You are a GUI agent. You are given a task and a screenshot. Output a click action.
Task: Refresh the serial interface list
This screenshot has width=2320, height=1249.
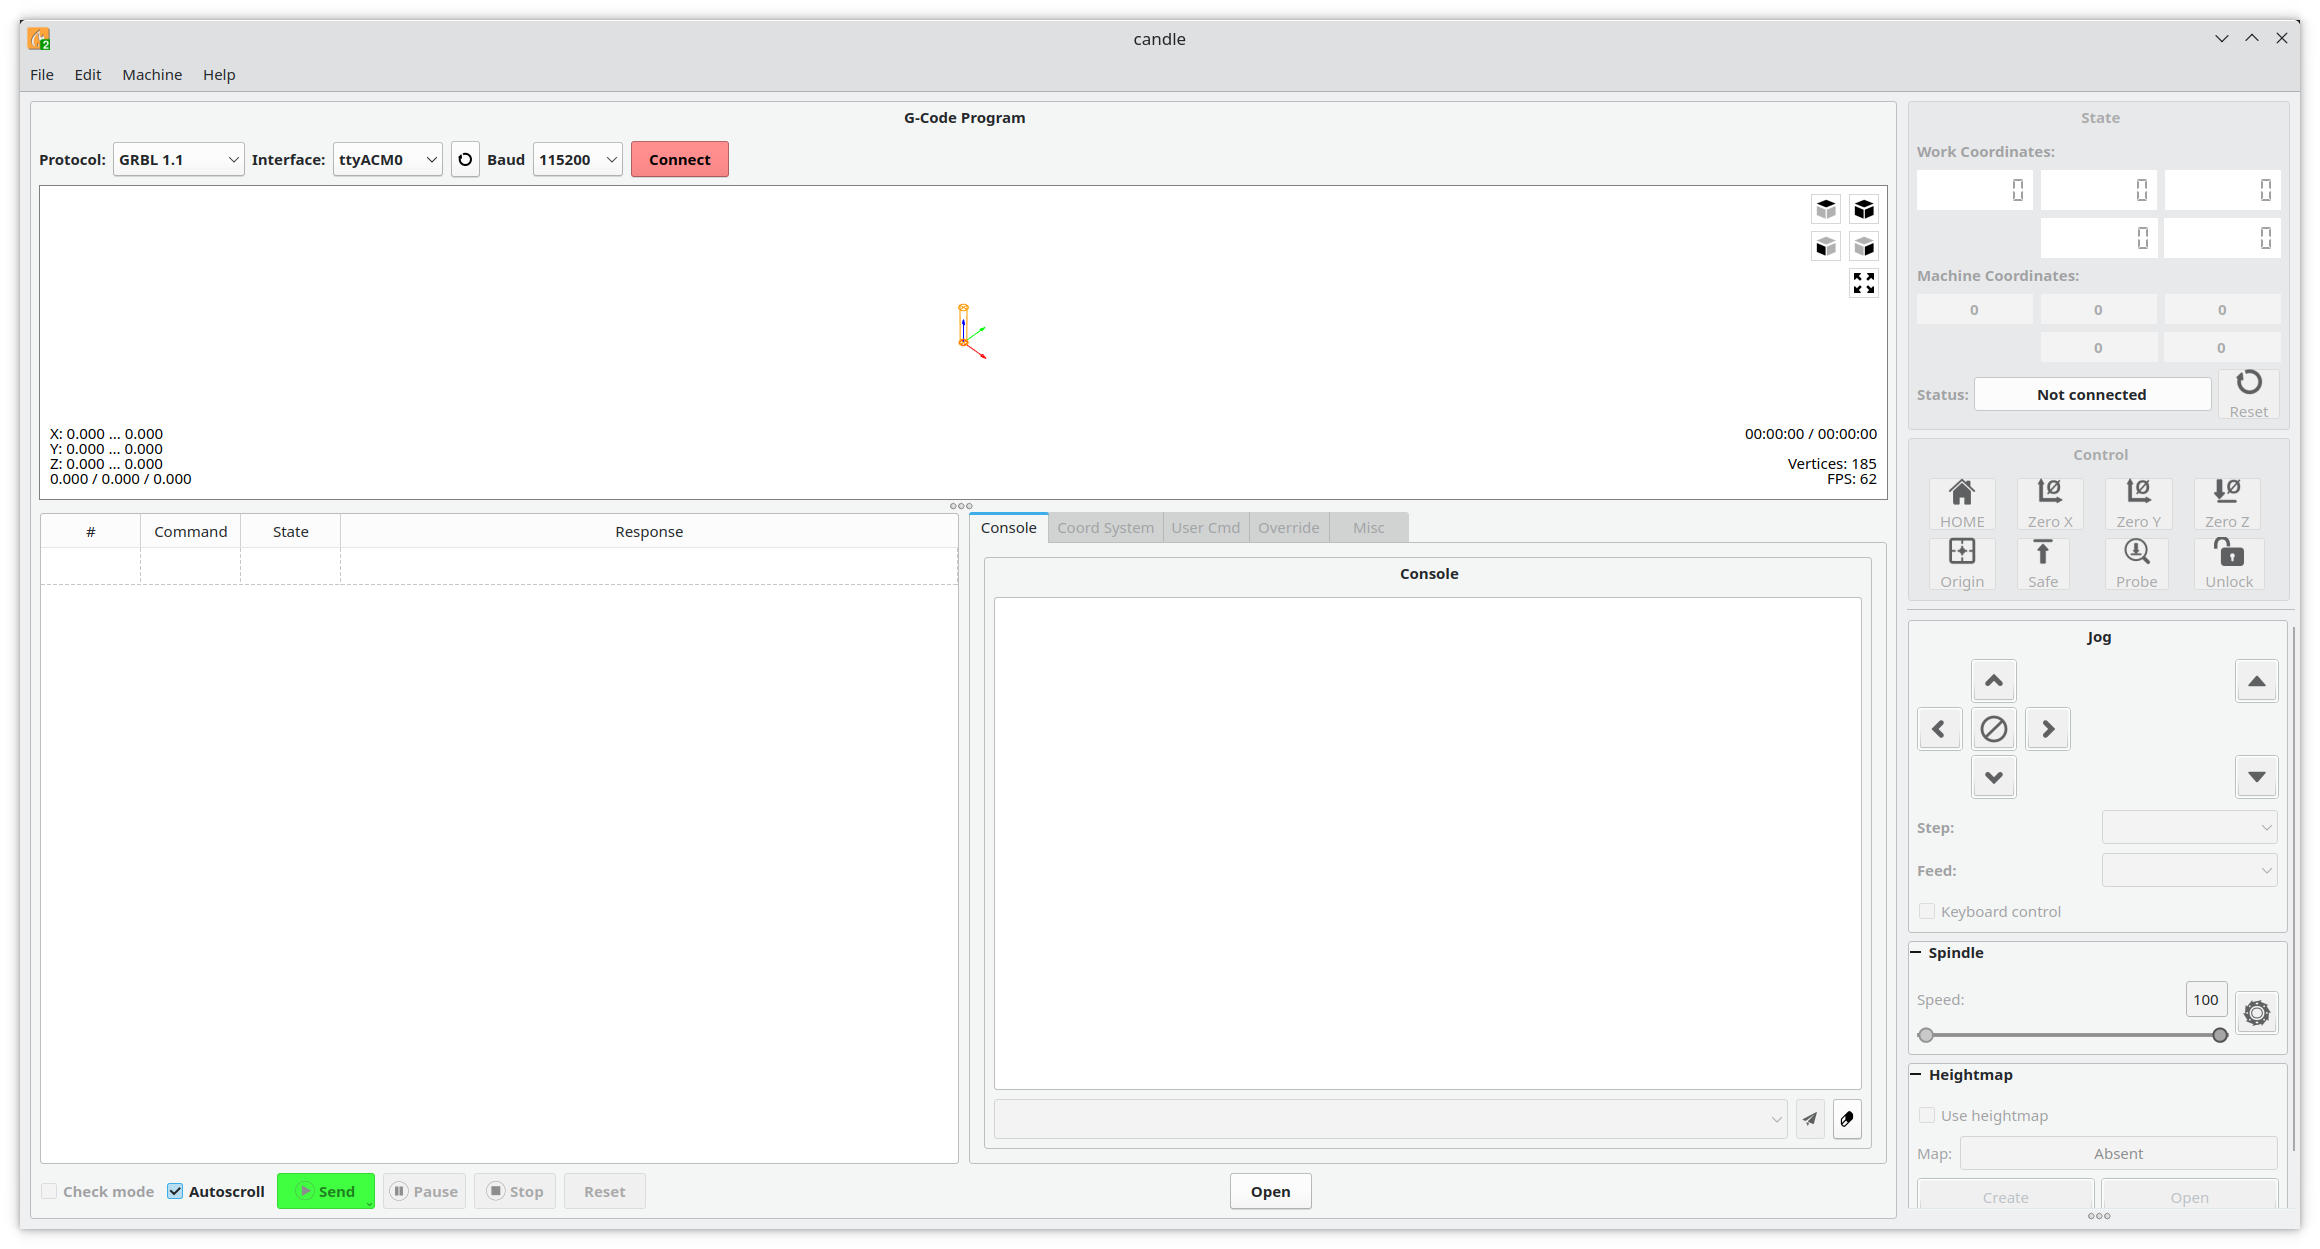(465, 160)
